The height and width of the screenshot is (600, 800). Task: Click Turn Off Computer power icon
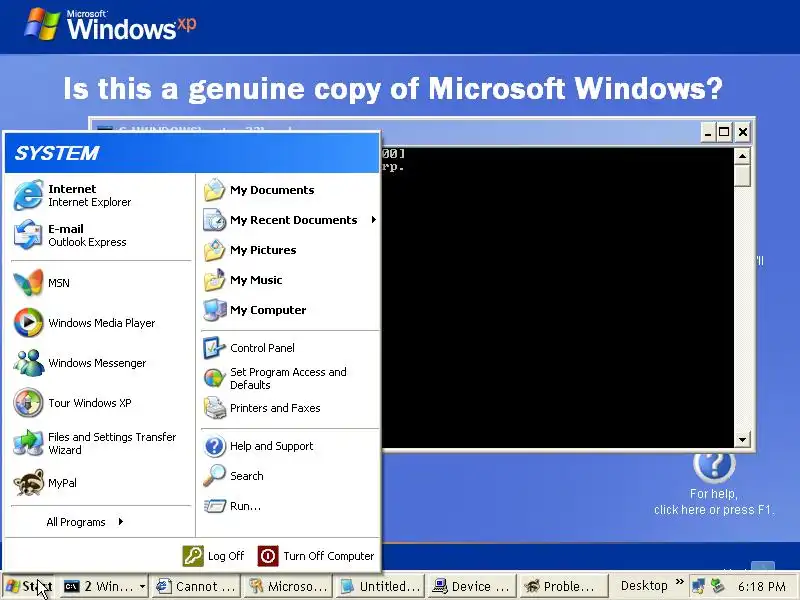click(268, 556)
